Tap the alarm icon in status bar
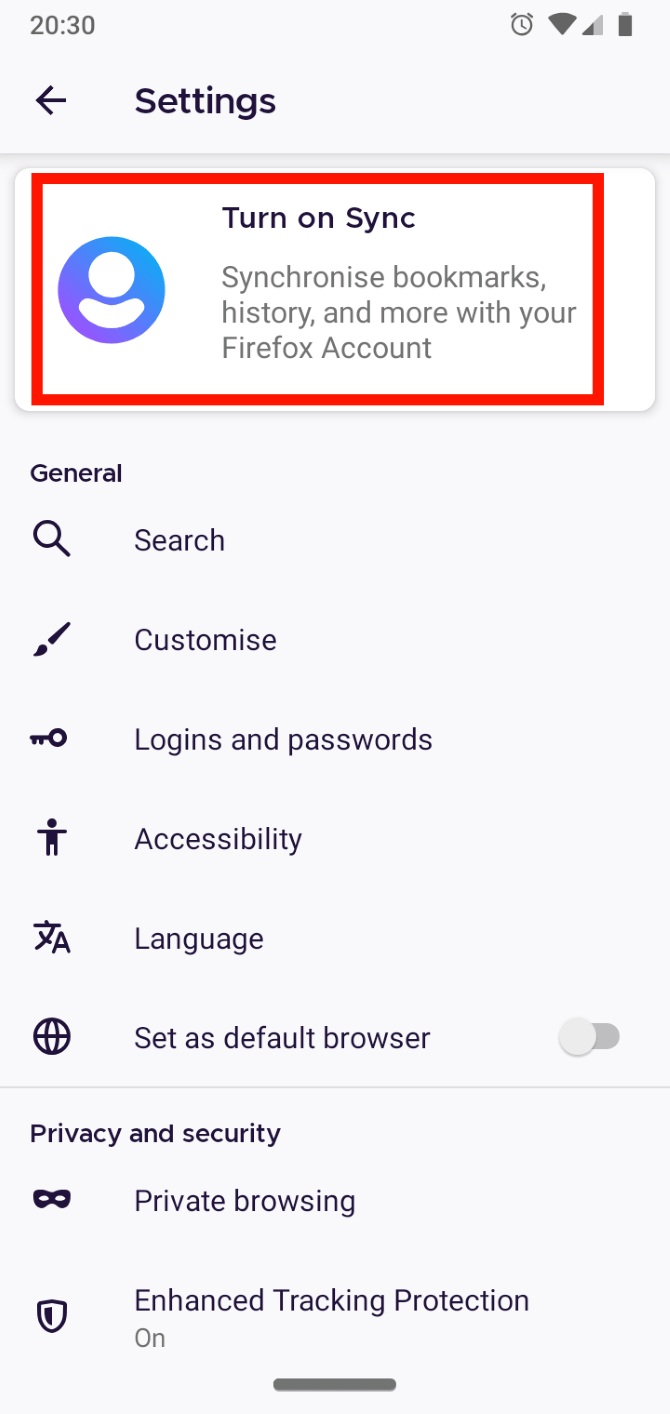Image resolution: width=670 pixels, height=1414 pixels. tap(522, 25)
